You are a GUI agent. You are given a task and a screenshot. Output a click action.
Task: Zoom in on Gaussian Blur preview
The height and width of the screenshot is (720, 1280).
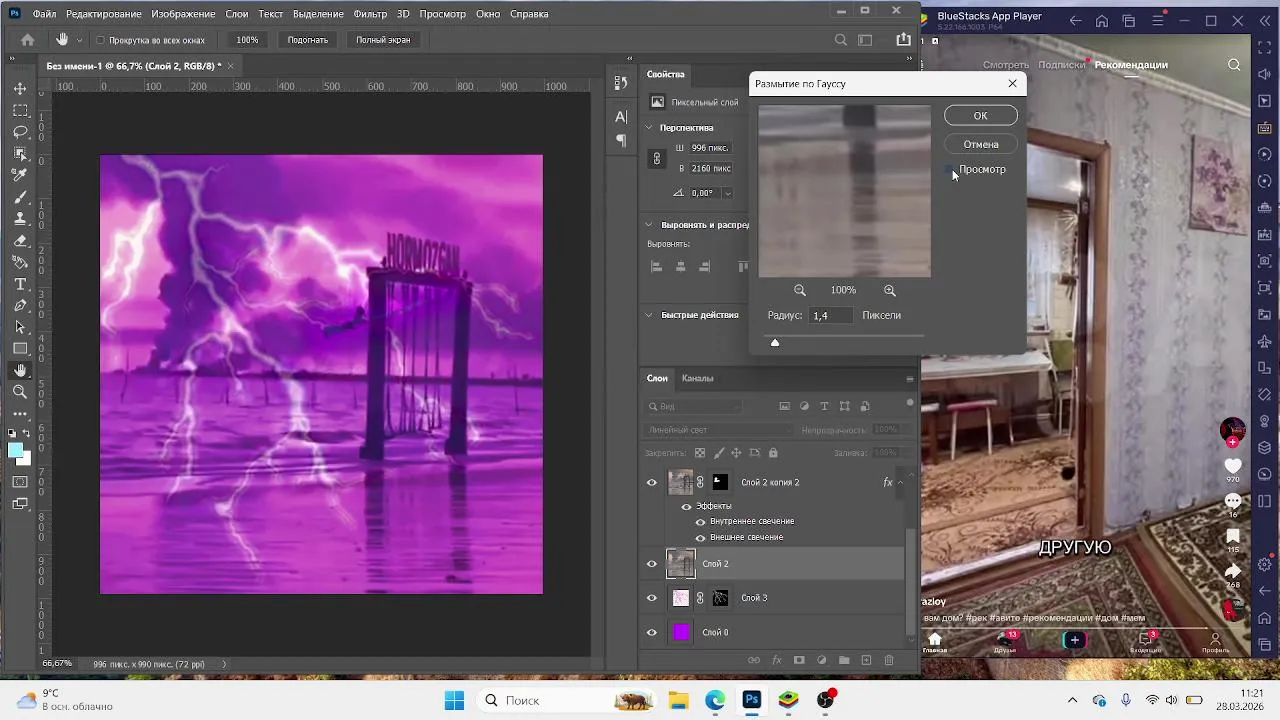890,290
